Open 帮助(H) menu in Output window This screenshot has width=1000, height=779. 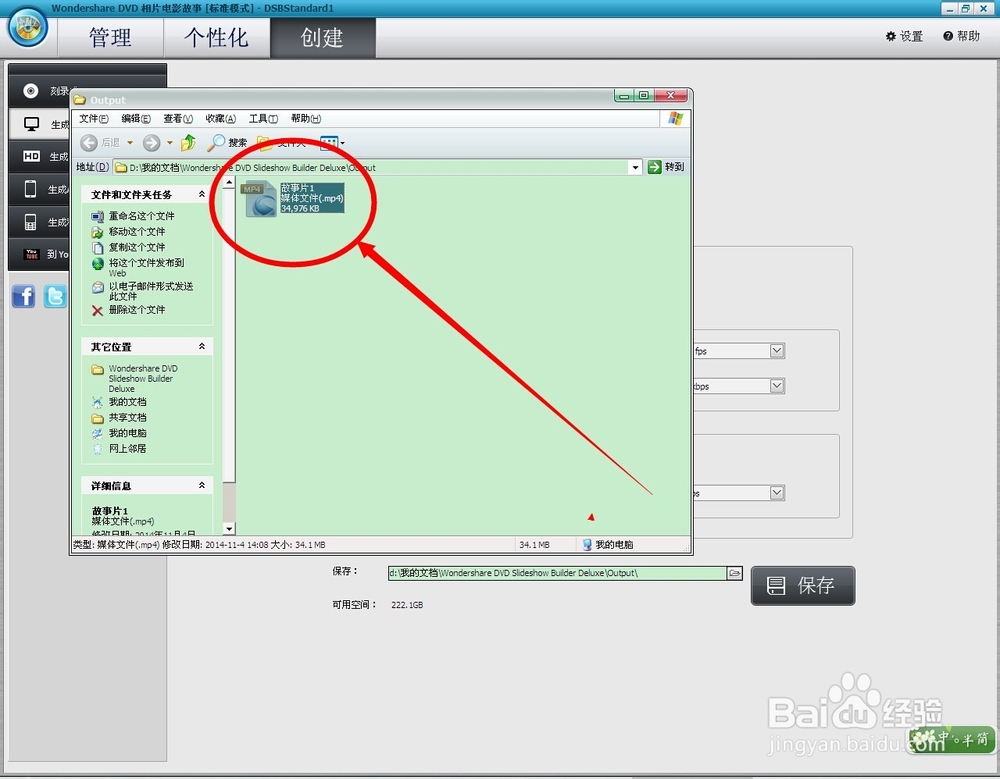[x=306, y=119]
